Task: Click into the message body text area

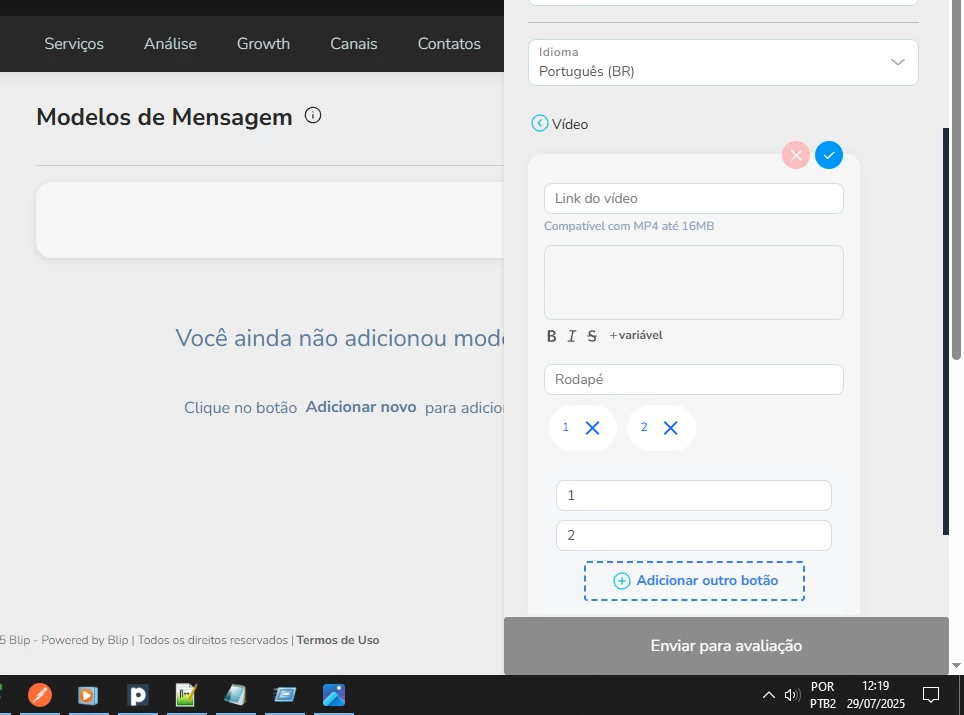Action: [693, 282]
